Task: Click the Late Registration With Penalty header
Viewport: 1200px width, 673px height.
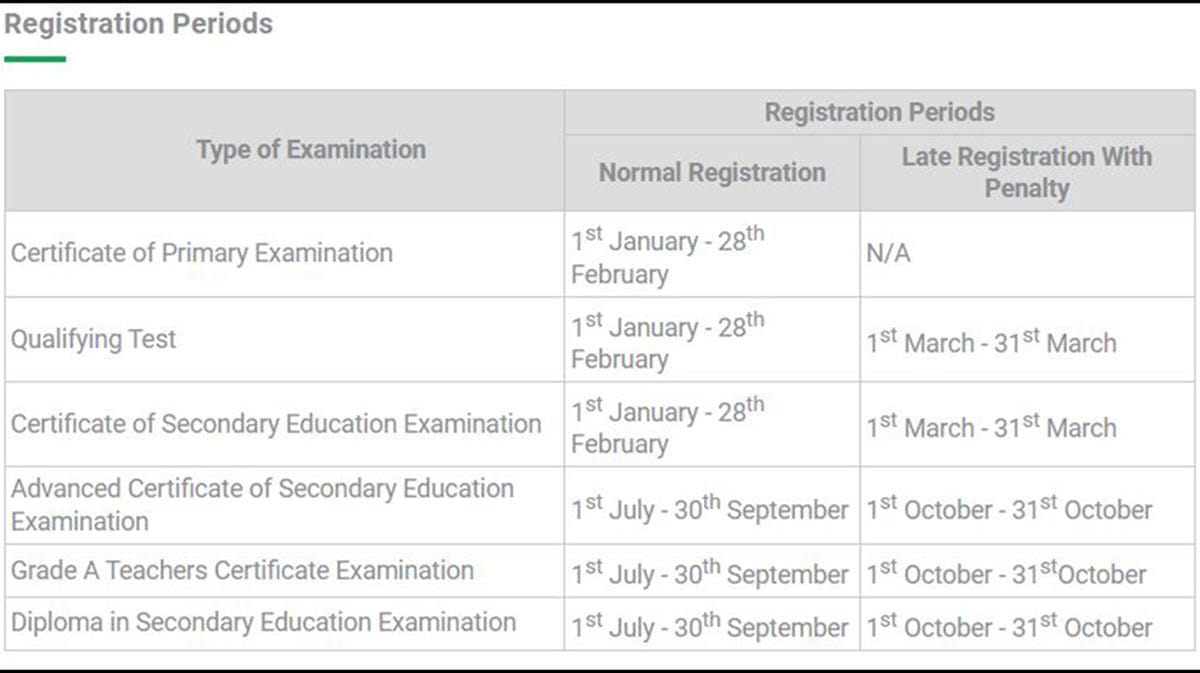Action: click(1027, 172)
